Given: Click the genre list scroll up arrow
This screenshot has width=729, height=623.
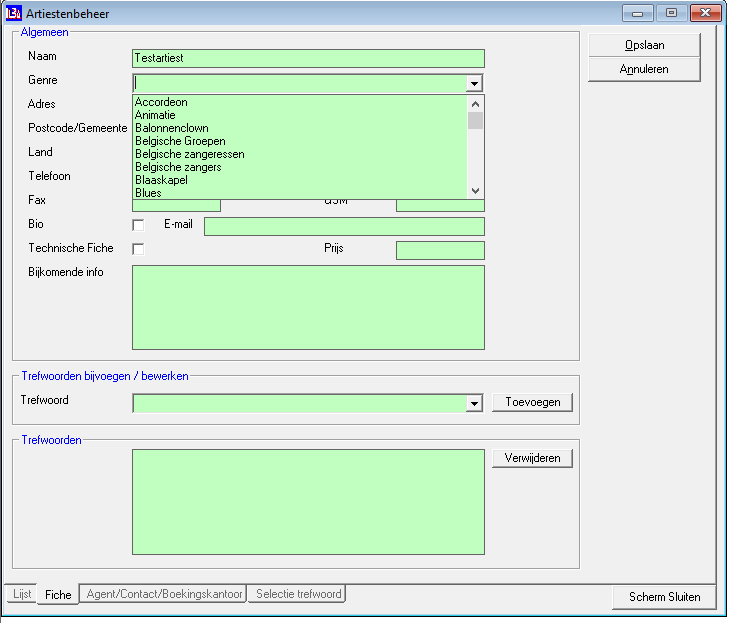Looking at the screenshot, I should point(475,104).
